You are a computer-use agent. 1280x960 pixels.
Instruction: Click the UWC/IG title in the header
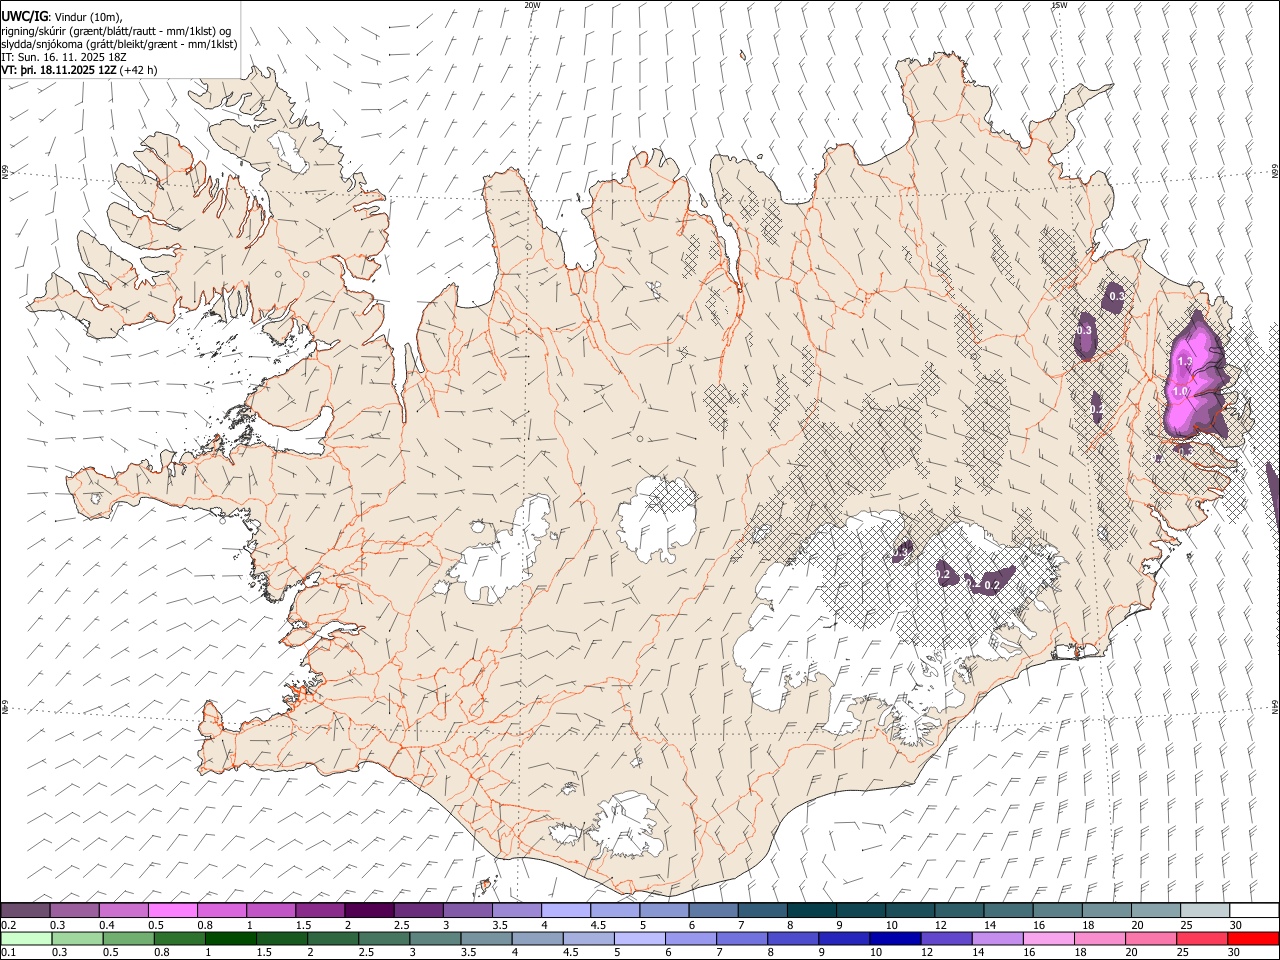tap(24, 16)
